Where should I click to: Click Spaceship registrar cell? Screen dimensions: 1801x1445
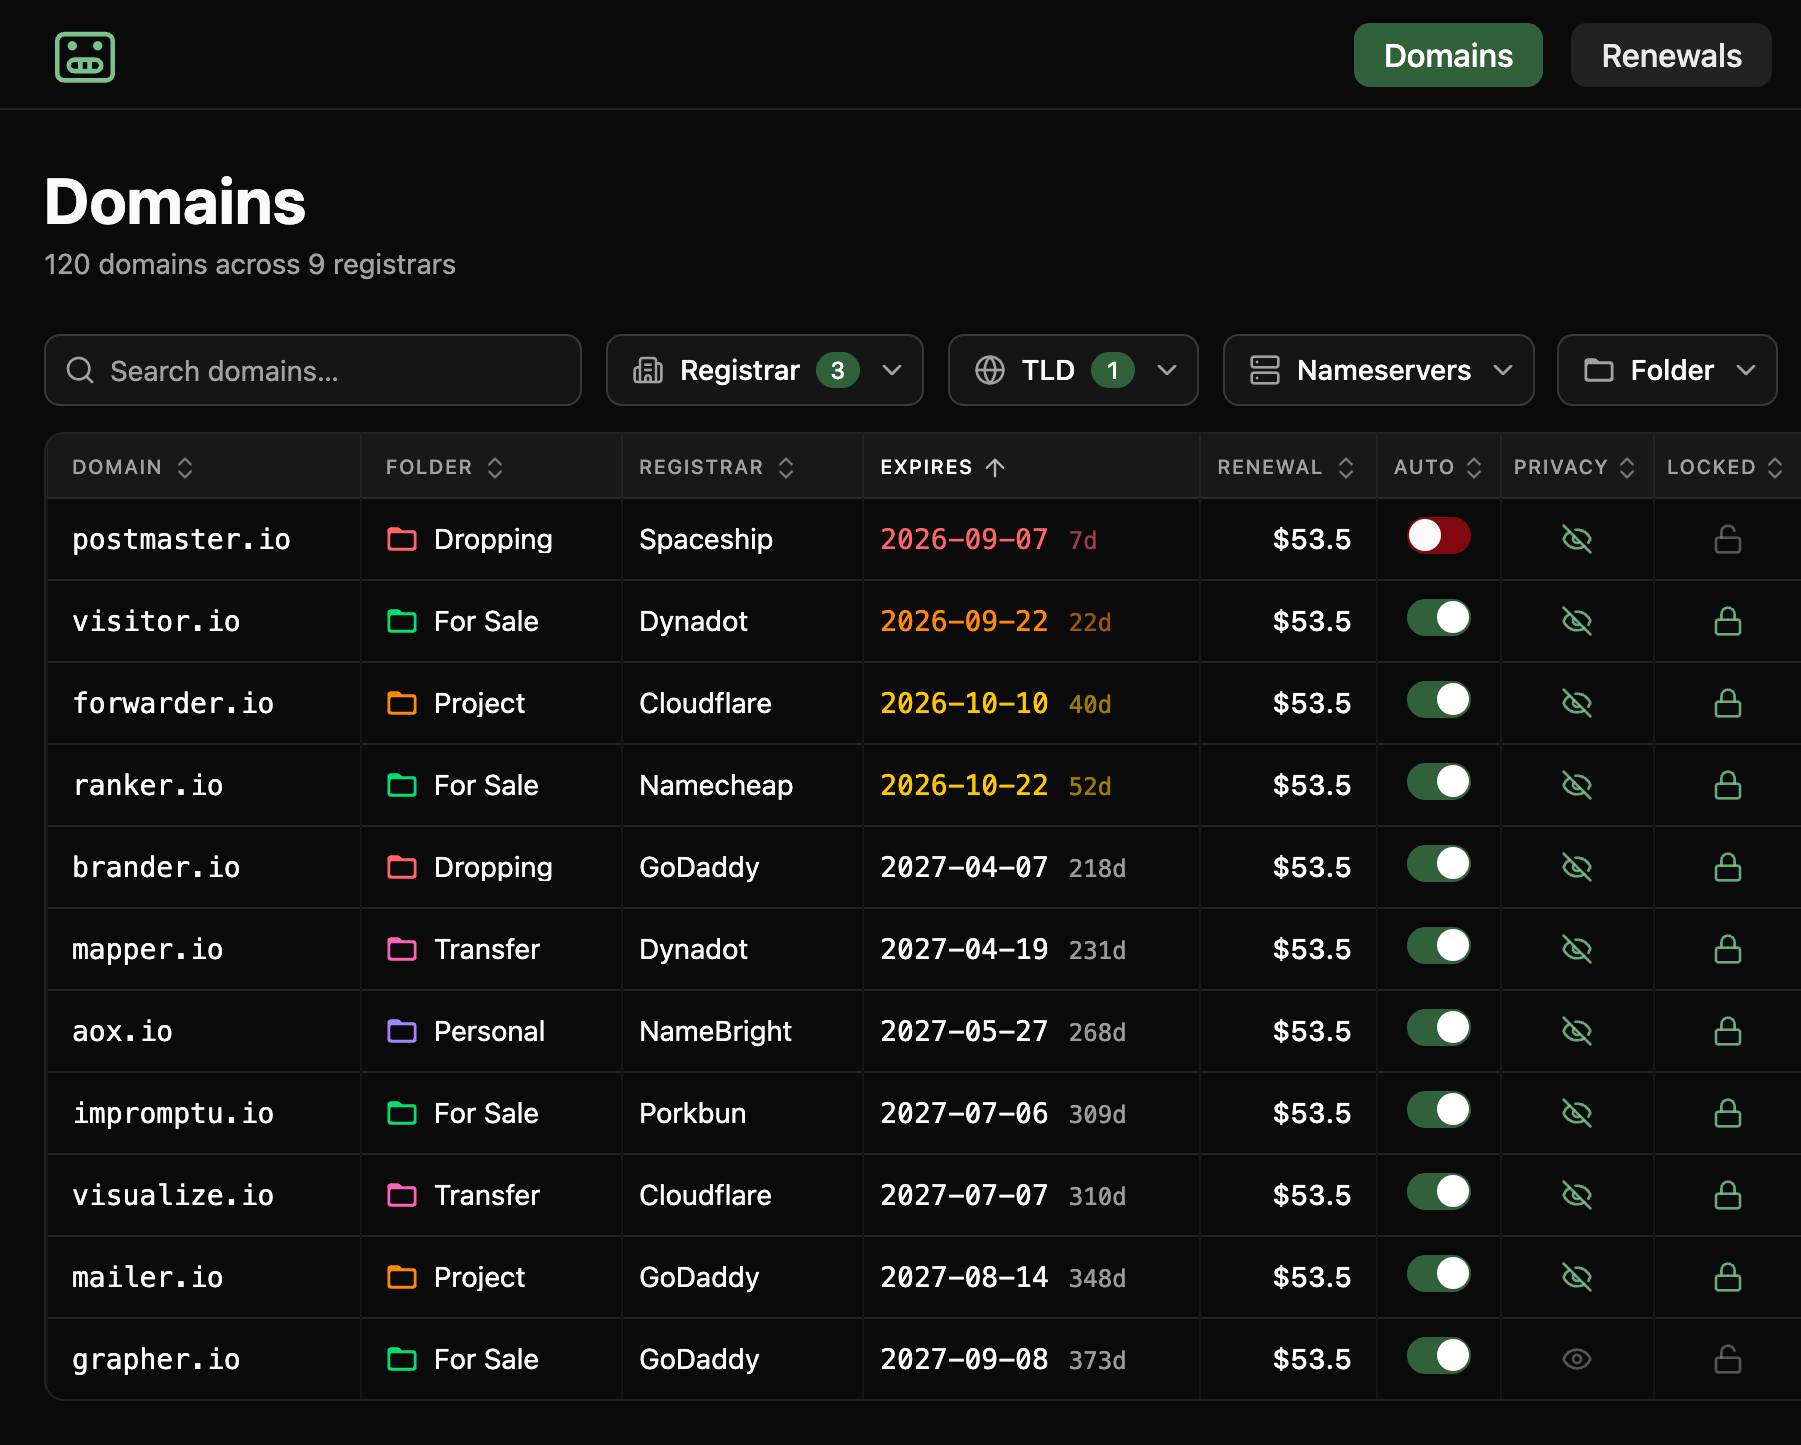coord(706,540)
